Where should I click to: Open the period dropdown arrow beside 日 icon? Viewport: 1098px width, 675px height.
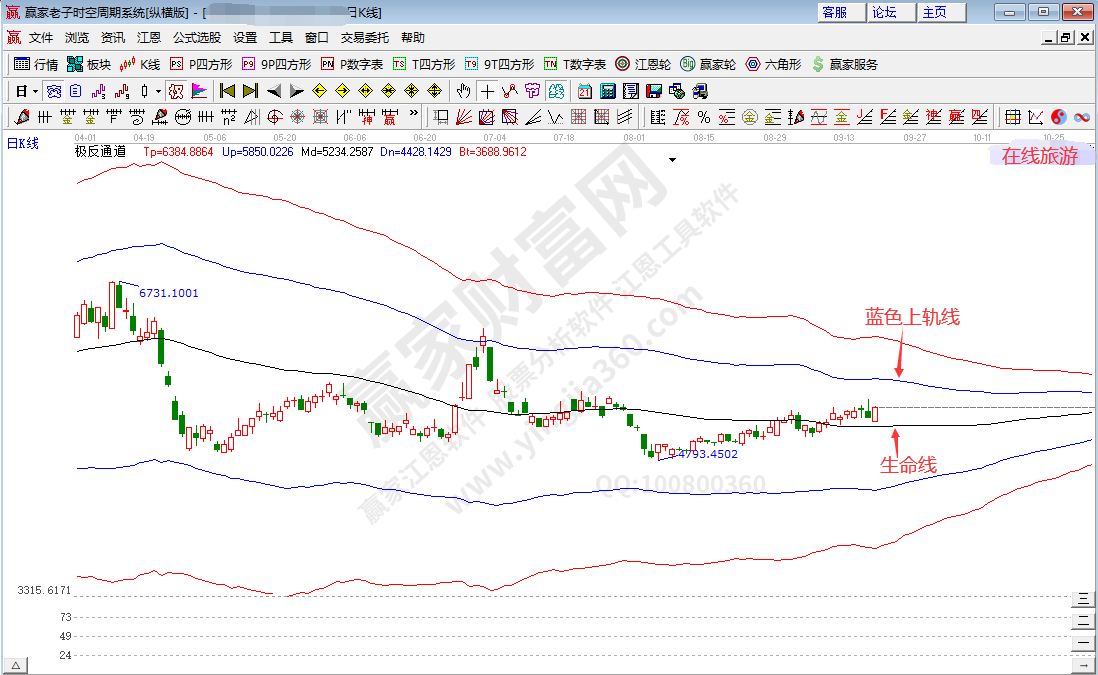[x=34, y=91]
